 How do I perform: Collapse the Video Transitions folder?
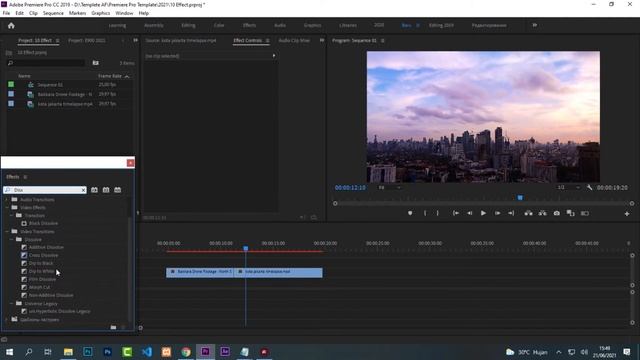pyautogui.click(x=7, y=231)
